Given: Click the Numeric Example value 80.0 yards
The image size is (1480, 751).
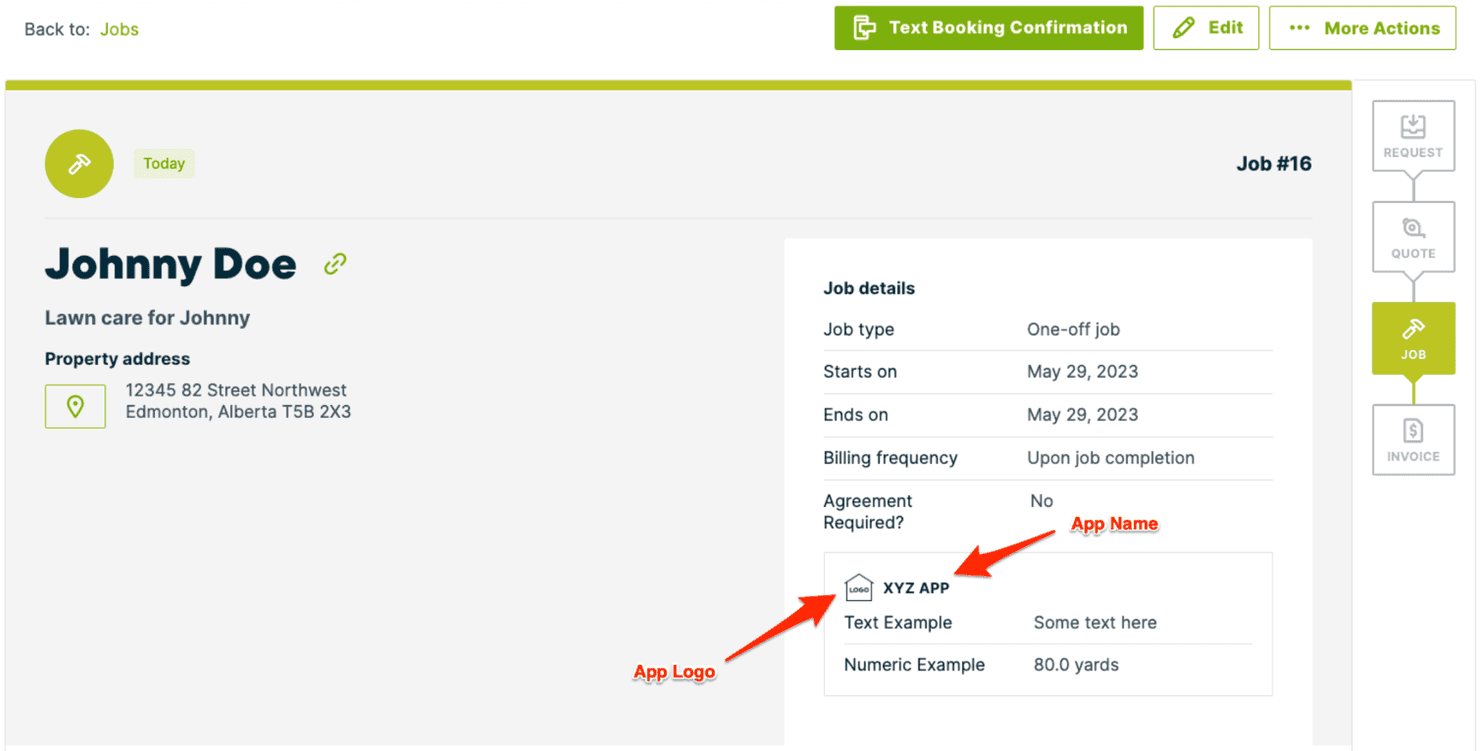Looking at the screenshot, I should [1076, 665].
